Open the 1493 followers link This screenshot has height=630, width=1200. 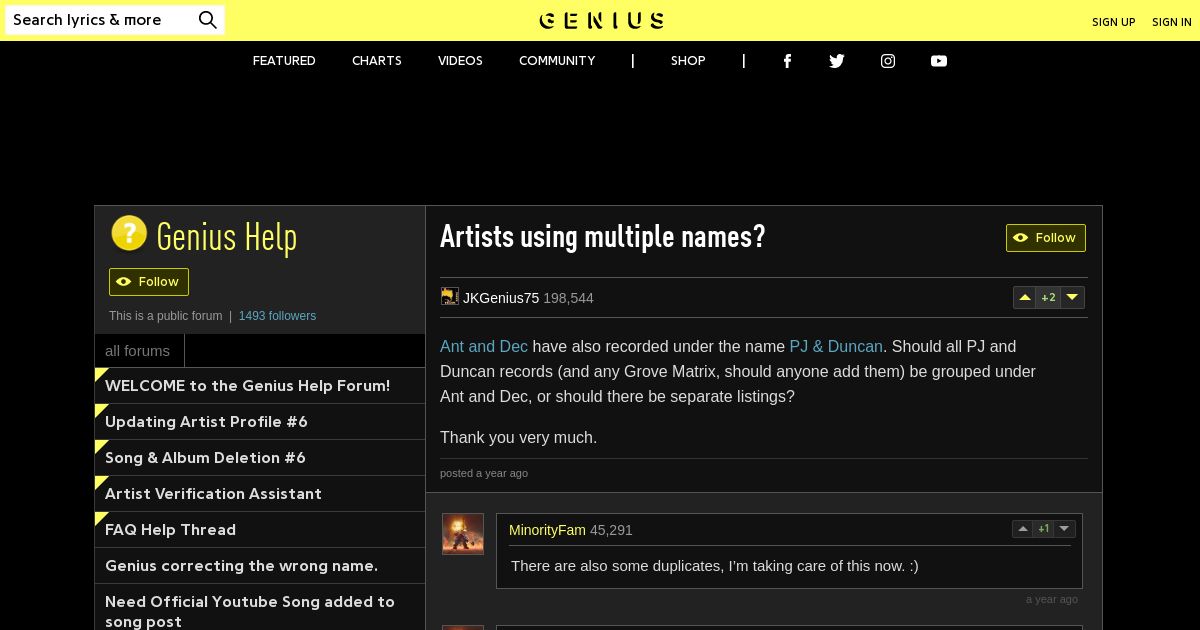coord(277,316)
